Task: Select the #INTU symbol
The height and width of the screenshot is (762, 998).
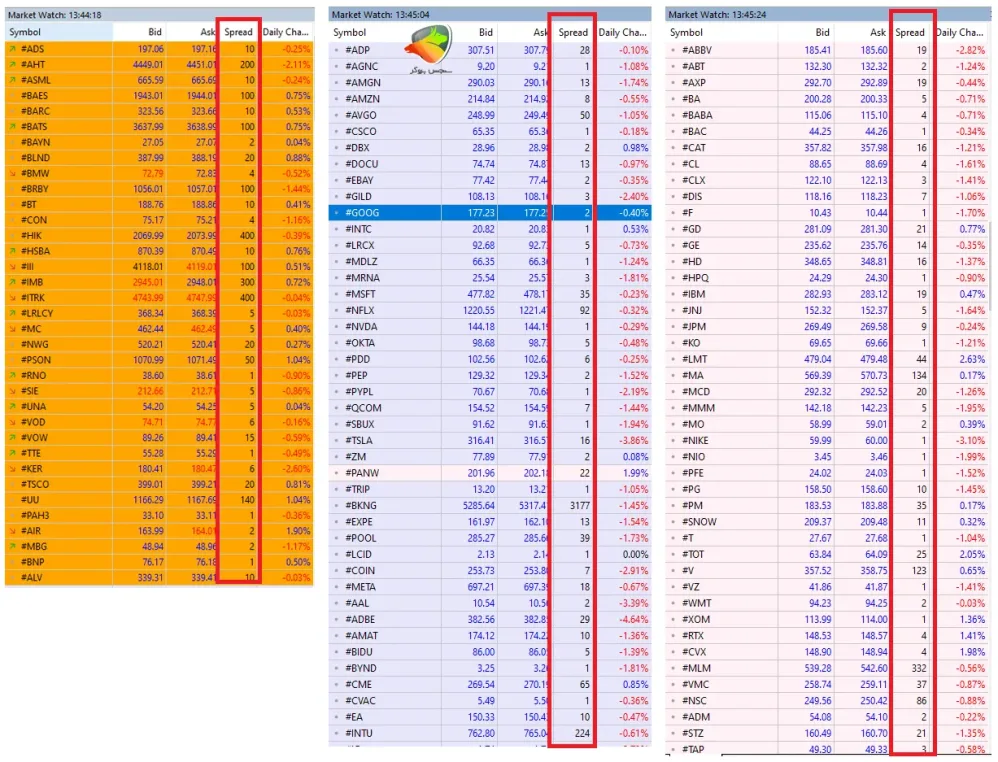Action: (360, 733)
